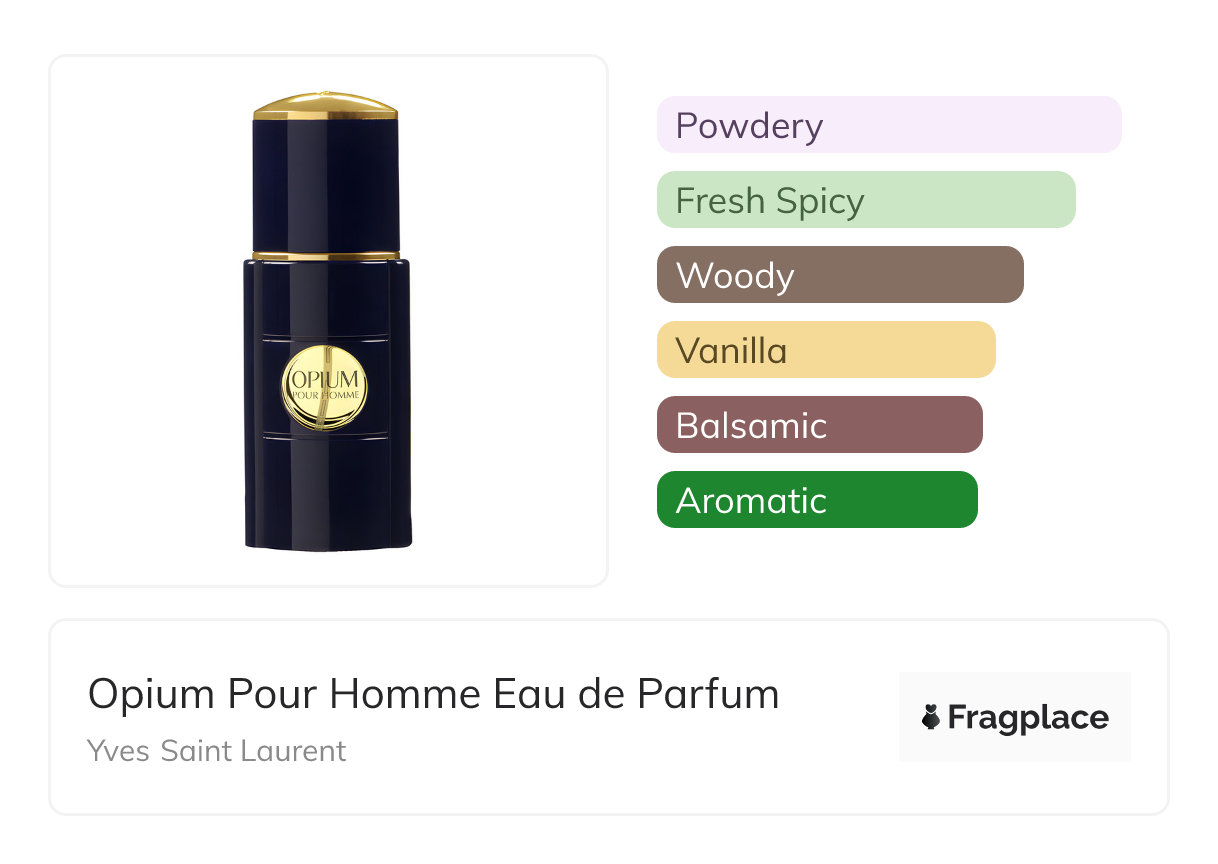Select the Powdery accord bar
The width and height of the screenshot is (1218, 864).
point(889,125)
